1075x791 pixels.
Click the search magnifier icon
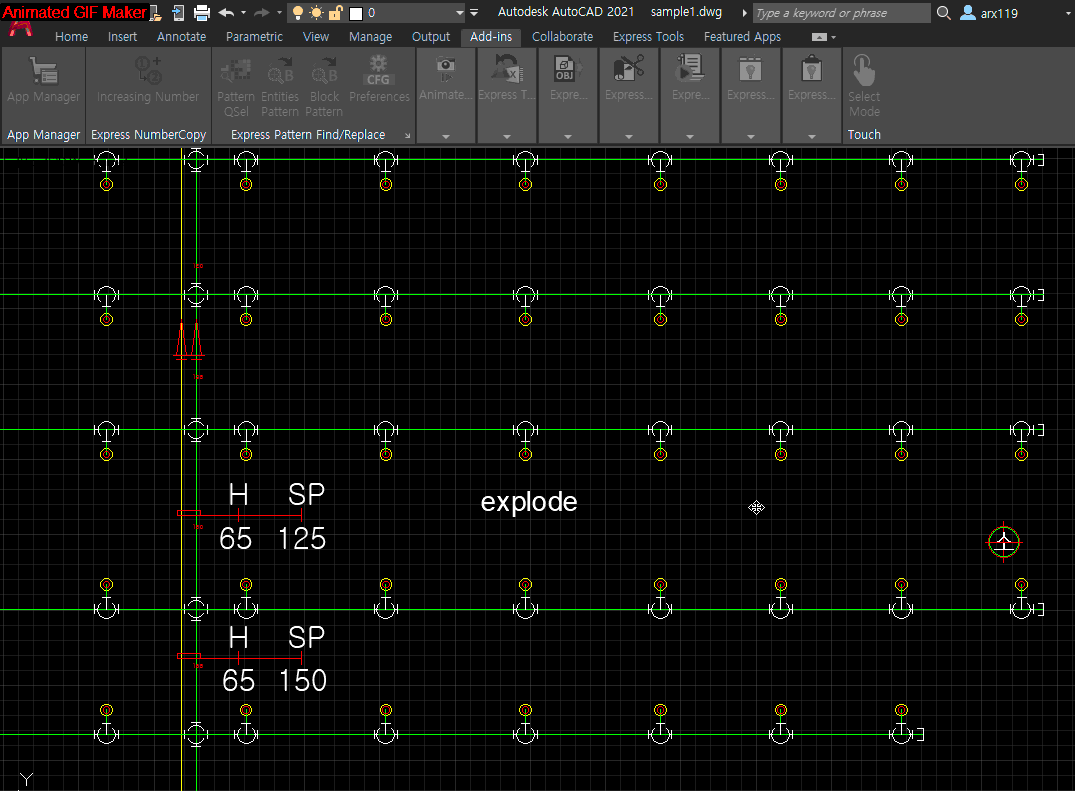(944, 13)
